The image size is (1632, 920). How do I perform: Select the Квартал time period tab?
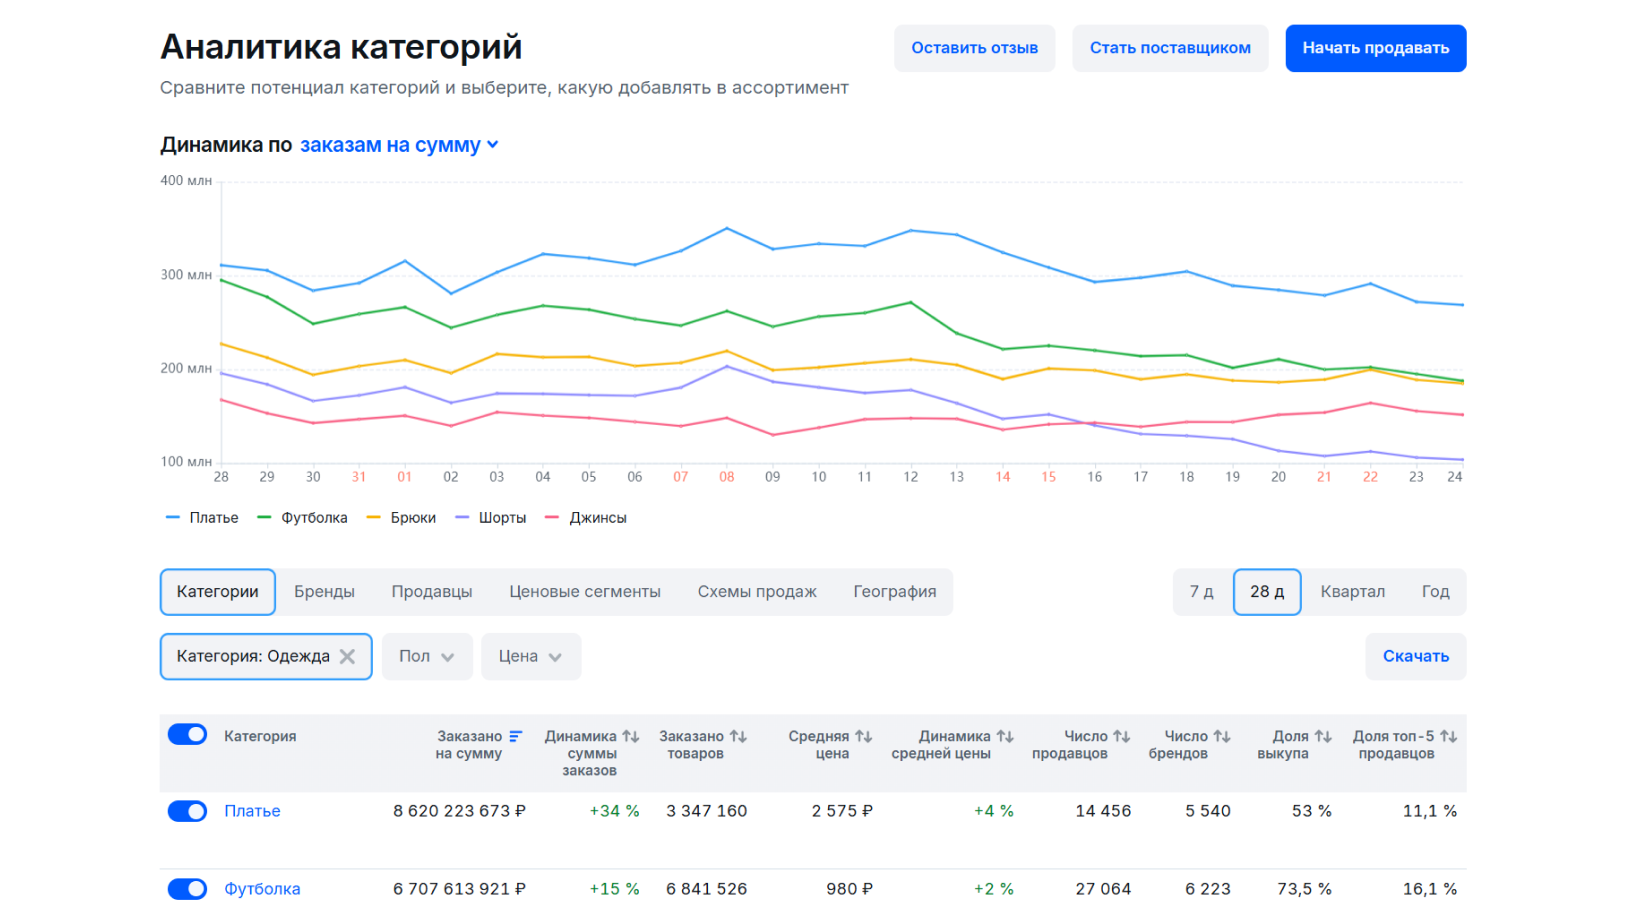1352,592
